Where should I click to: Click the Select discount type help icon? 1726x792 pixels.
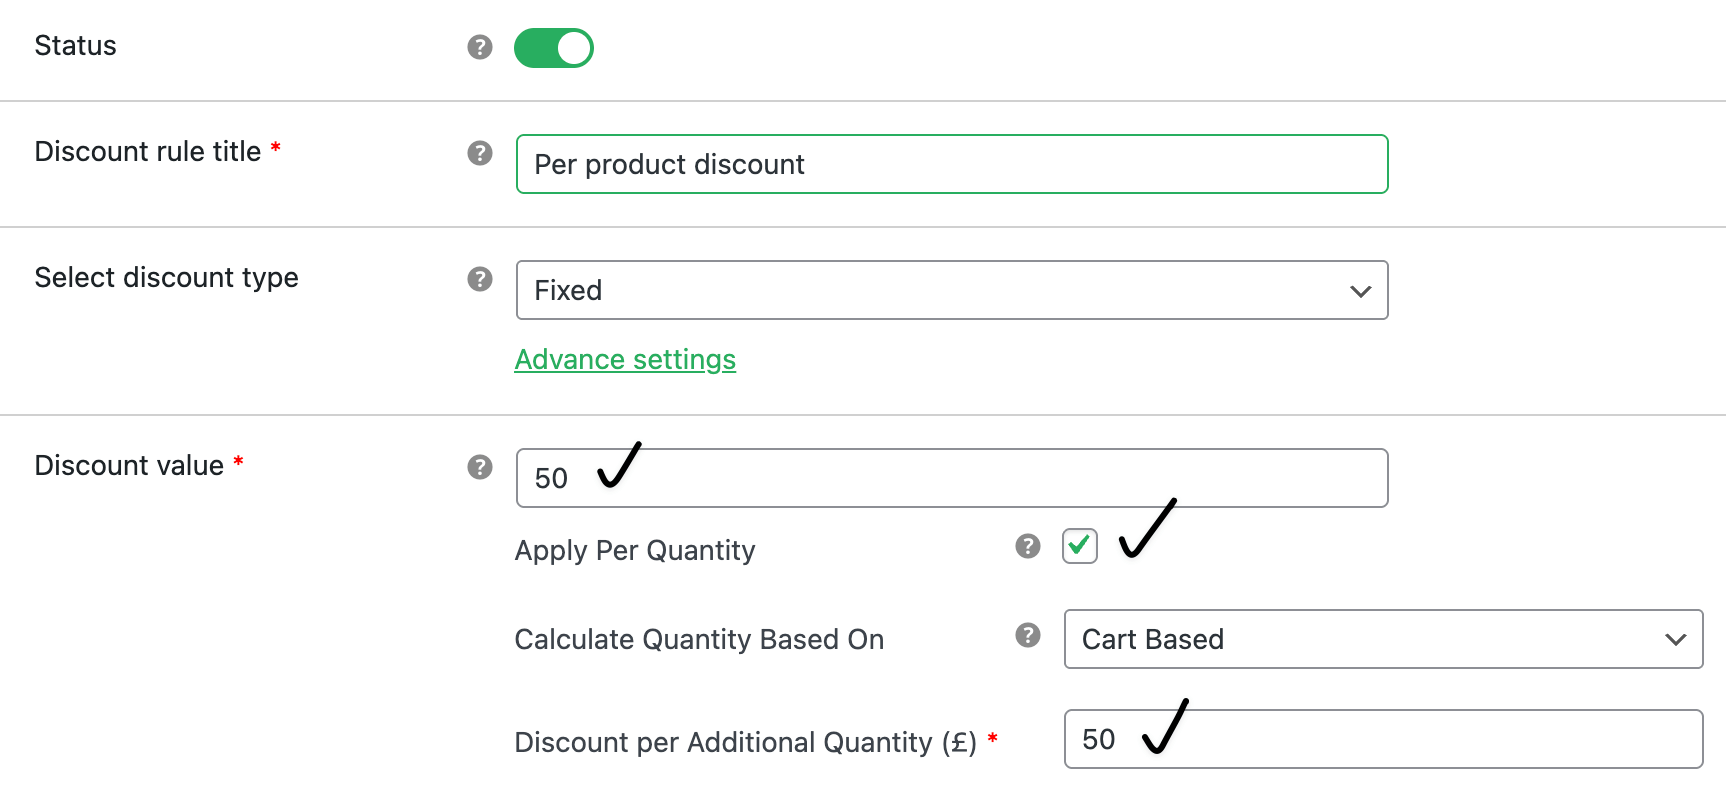click(480, 280)
